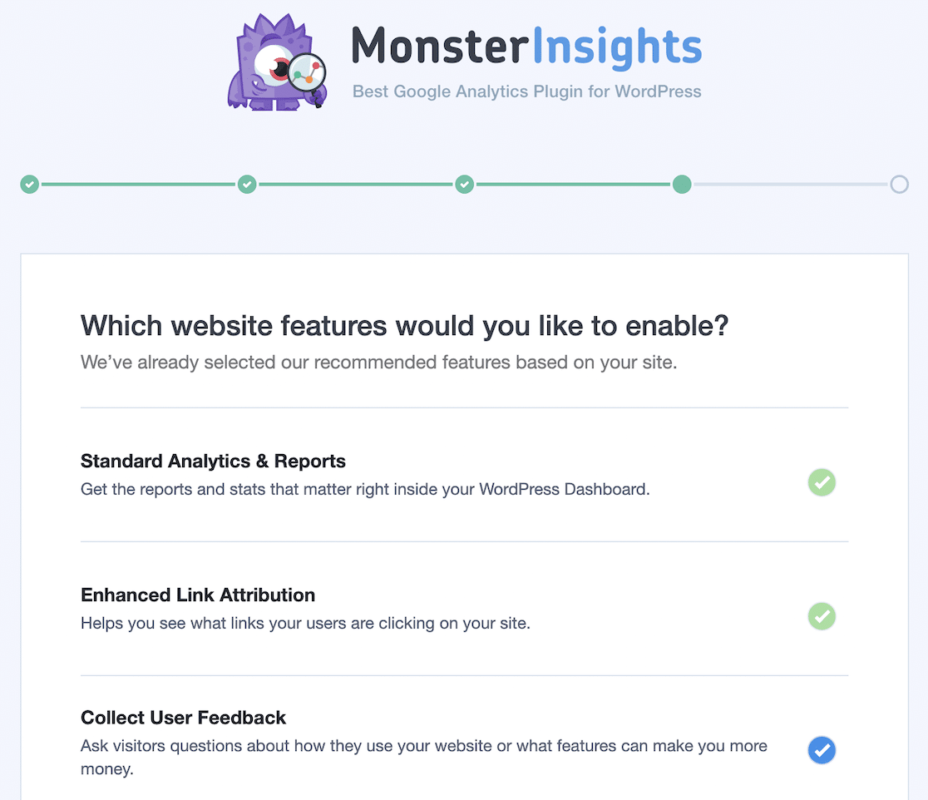
Task: Uncheck the Collect User Feedback blue checkbox
Action: (x=821, y=750)
